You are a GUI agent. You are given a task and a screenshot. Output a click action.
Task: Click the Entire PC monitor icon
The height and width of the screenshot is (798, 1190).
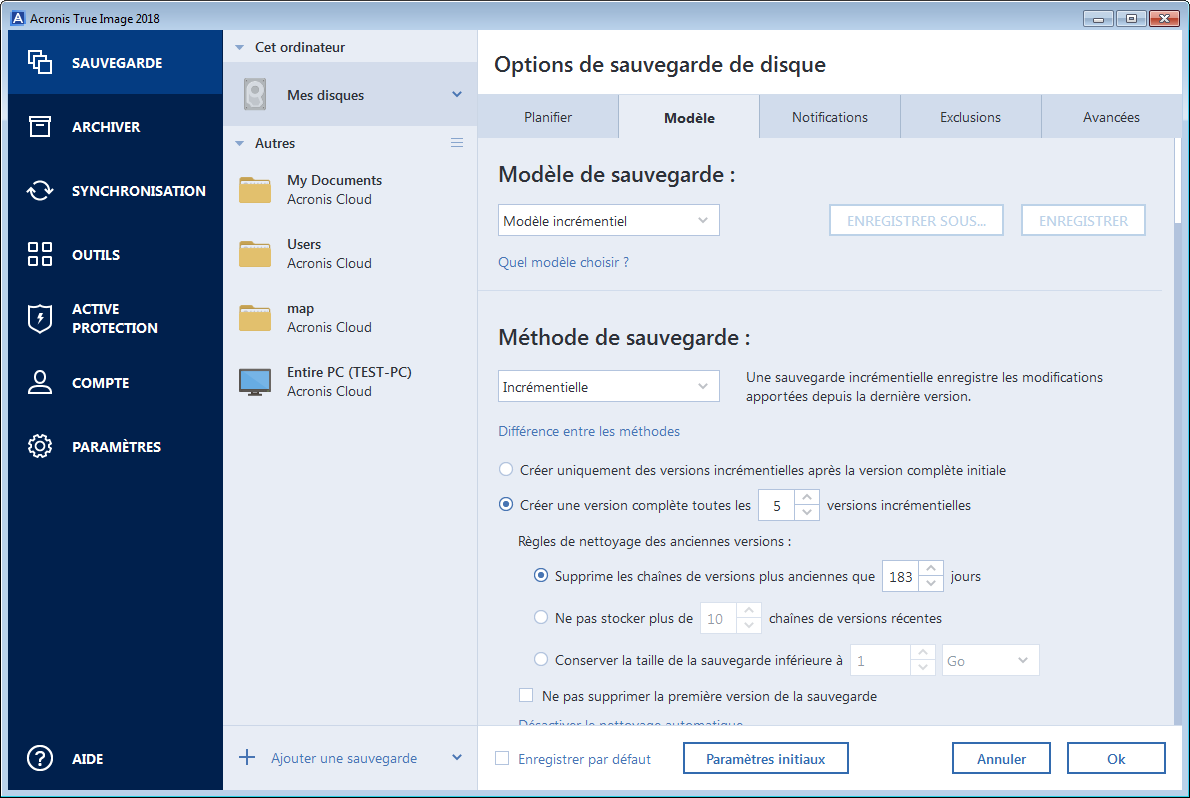pyautogui.click(x=255, y=382)
